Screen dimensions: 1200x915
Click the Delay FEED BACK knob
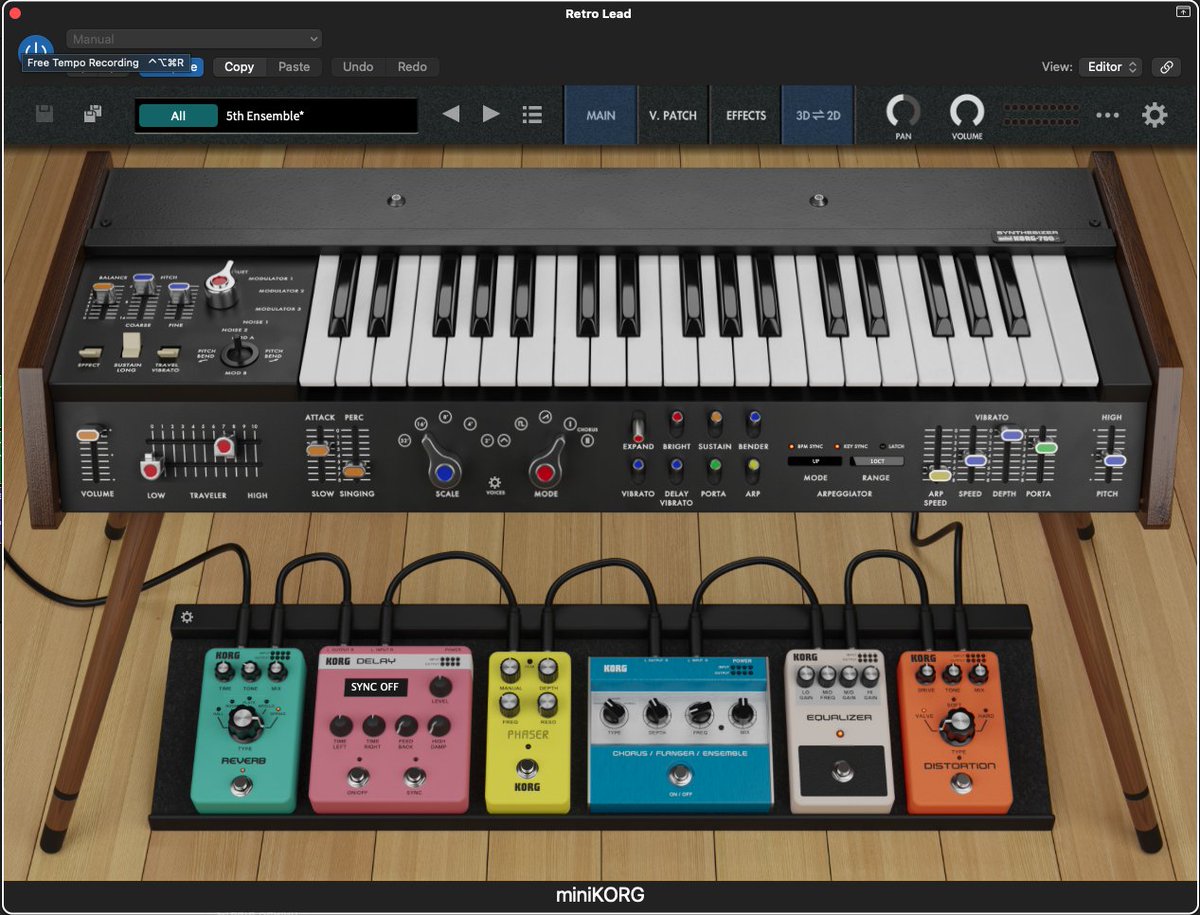click(406, 726)
